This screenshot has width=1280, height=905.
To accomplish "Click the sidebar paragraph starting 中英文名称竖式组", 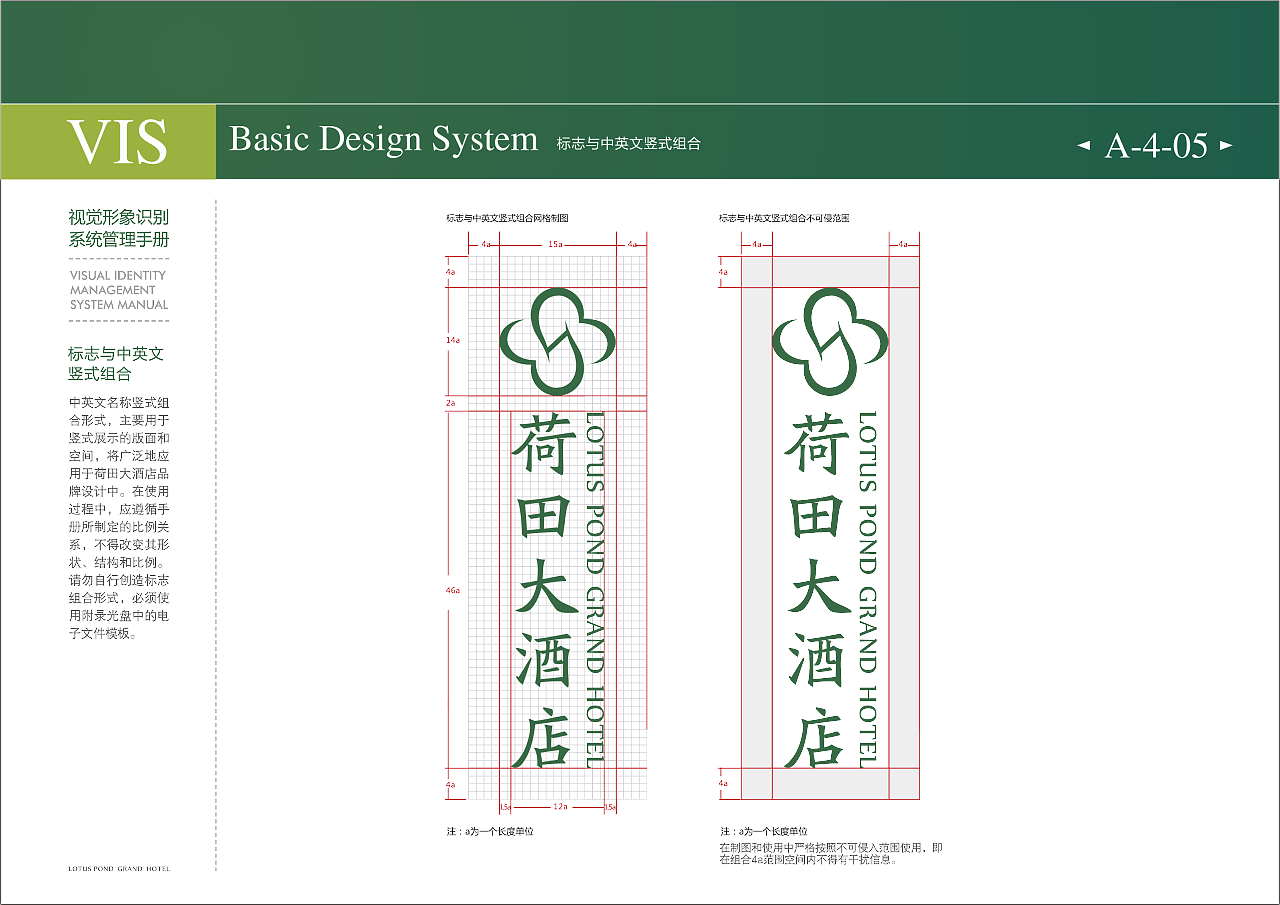I will 119,518.
